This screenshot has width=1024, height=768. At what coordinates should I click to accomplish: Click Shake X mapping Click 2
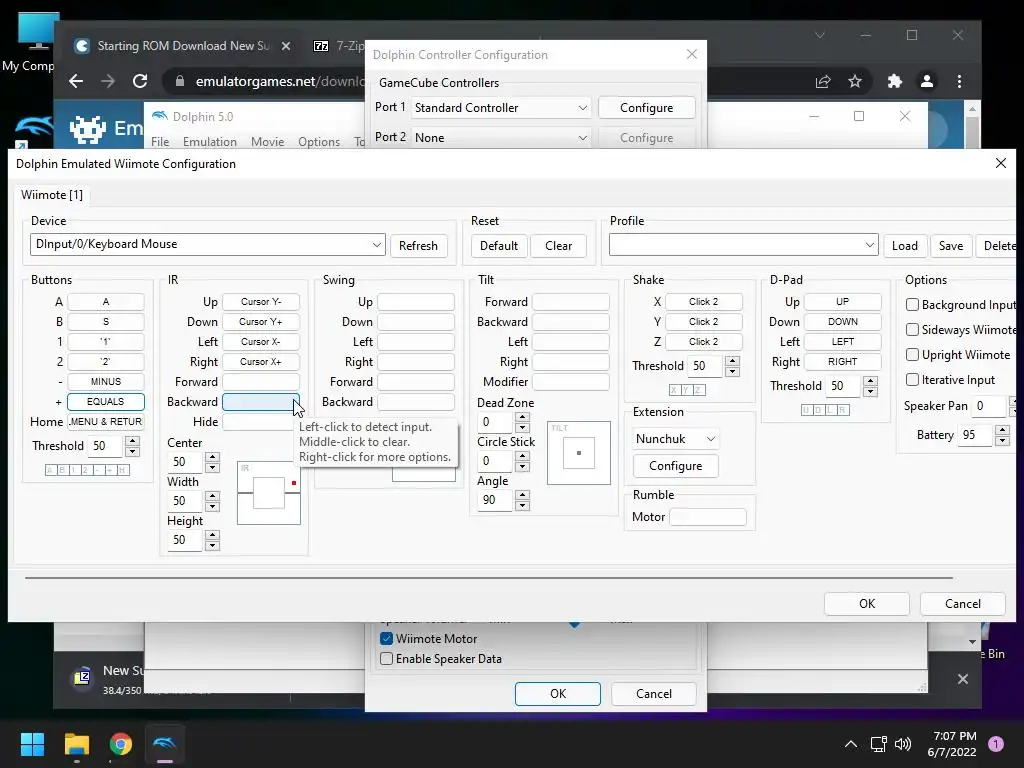tap(703, 302)
